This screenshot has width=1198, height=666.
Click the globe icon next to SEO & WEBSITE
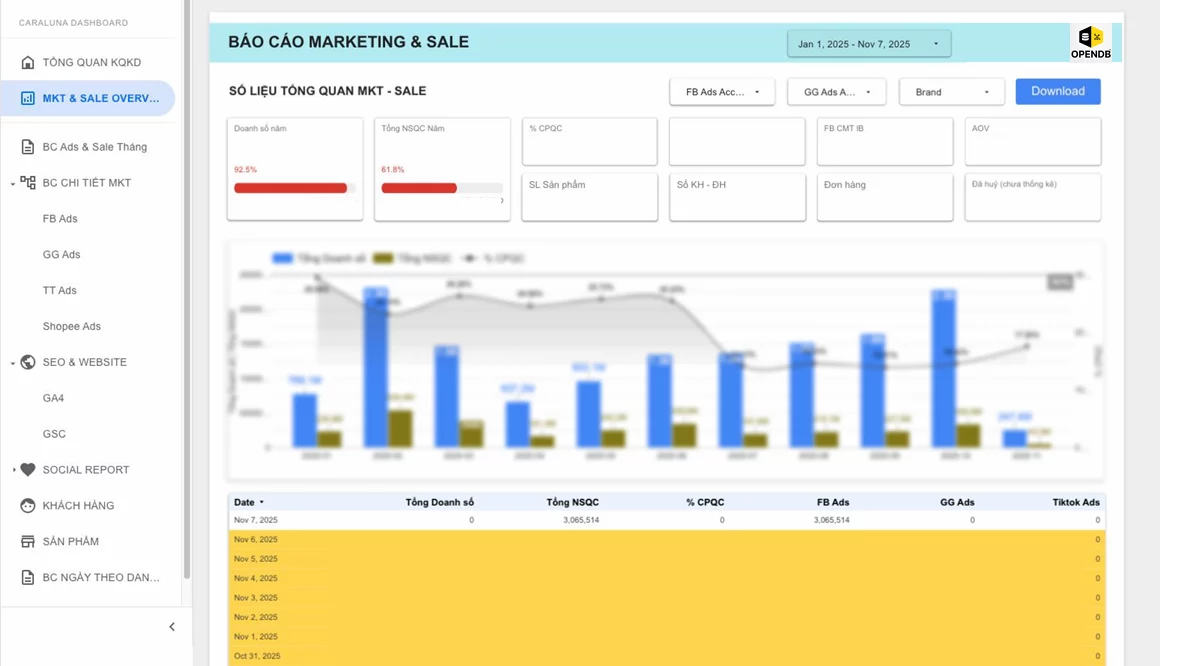coord(28,362)
